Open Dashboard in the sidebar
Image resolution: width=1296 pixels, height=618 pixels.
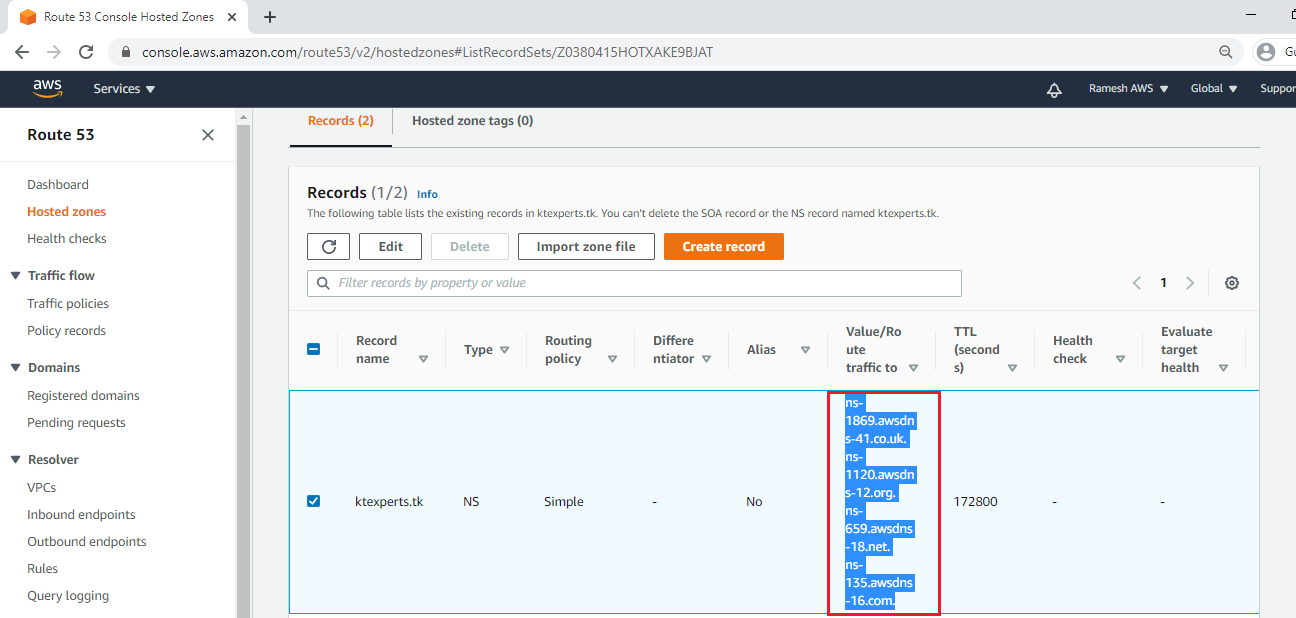pyautogui.click(x=58, y=185)
